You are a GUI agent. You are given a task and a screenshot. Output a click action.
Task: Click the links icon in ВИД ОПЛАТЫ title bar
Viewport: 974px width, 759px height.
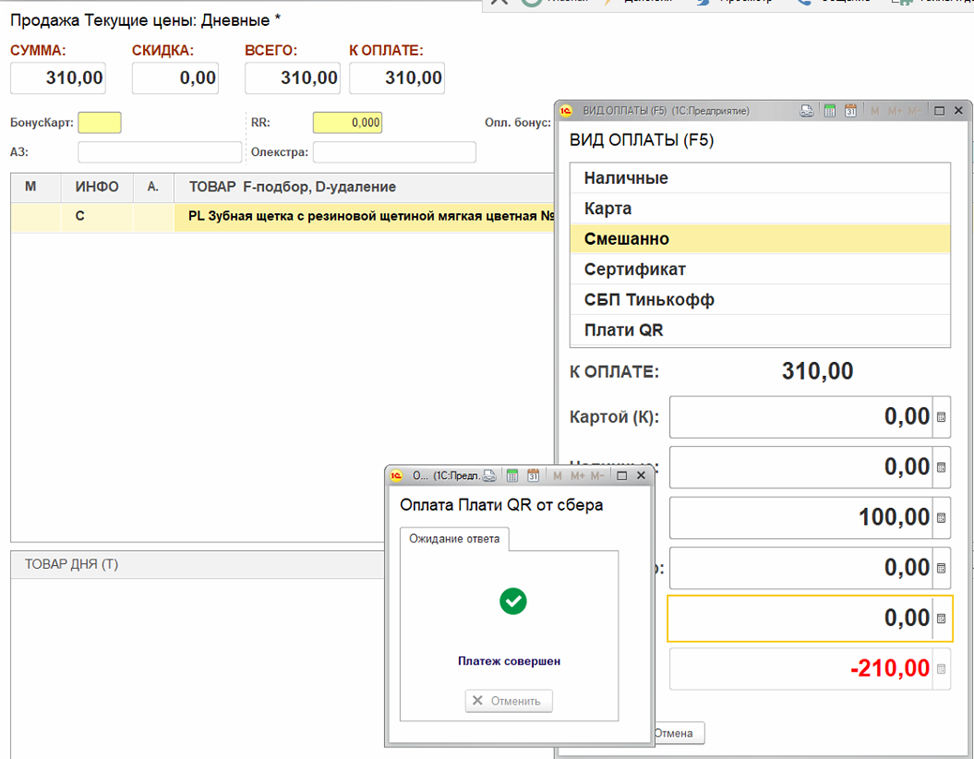point(807,111)
